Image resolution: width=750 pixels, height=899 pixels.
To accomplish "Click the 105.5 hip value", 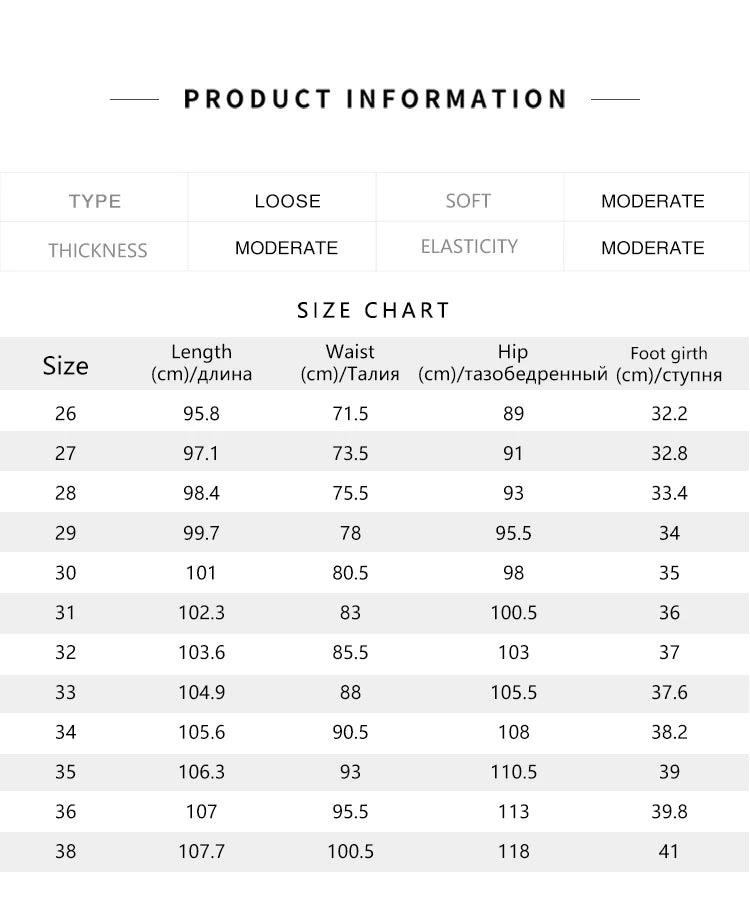I will [x=513, y=692].
